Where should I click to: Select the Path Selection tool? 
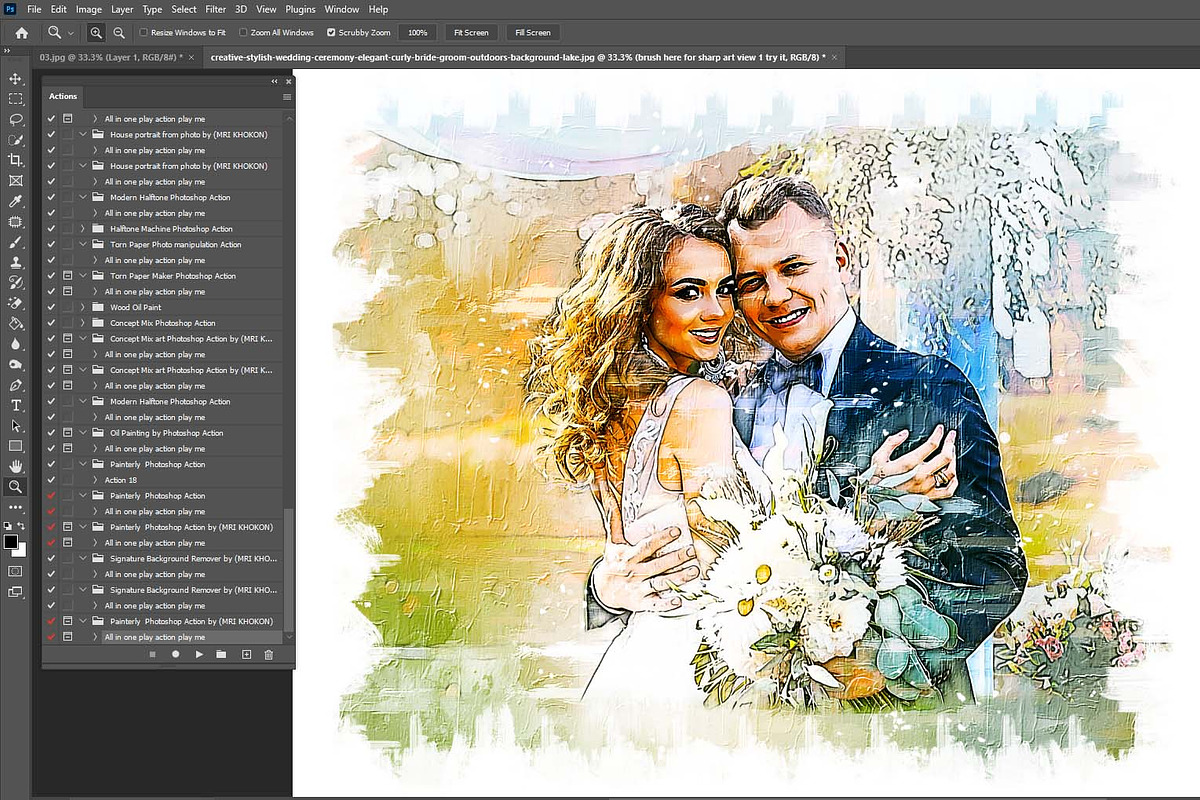15,426
